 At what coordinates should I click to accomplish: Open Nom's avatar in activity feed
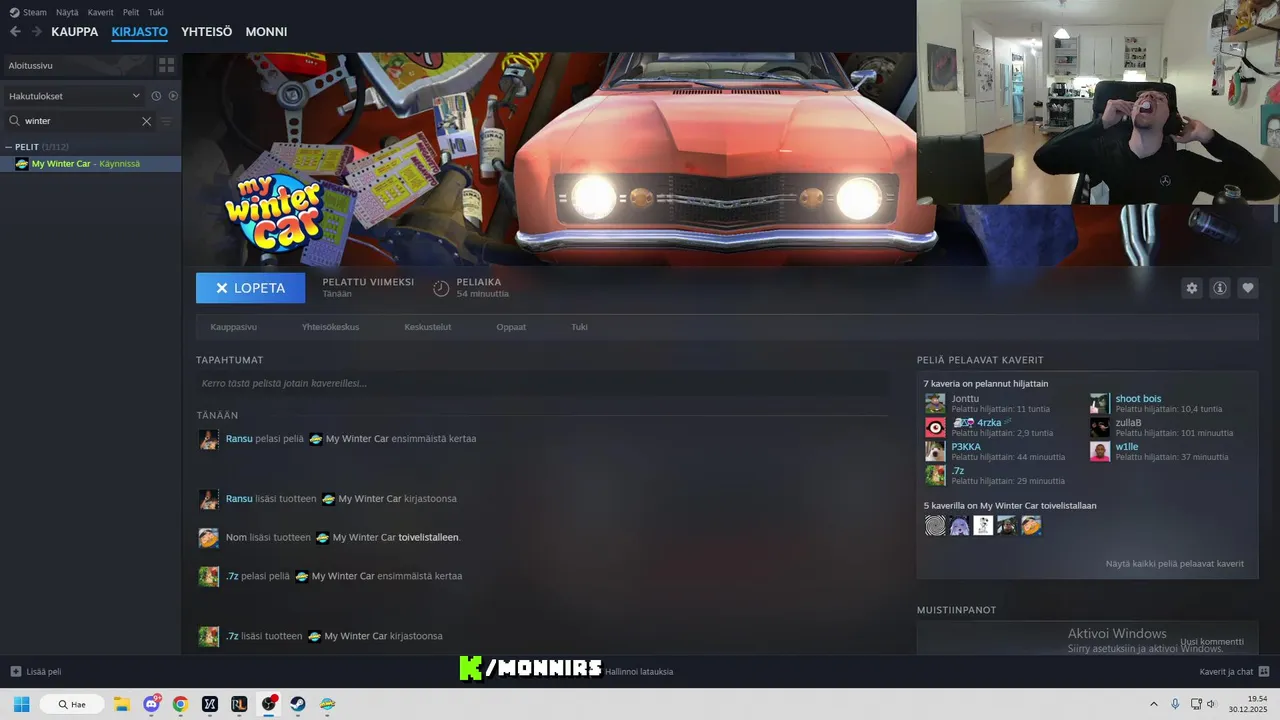tap(209, 538)
